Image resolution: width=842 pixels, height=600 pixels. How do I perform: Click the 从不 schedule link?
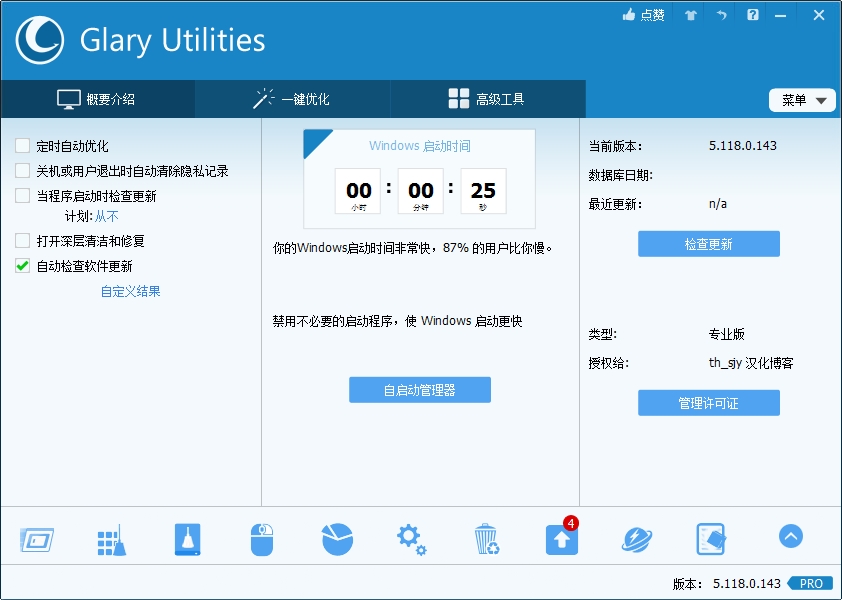(x=107, y=216)
